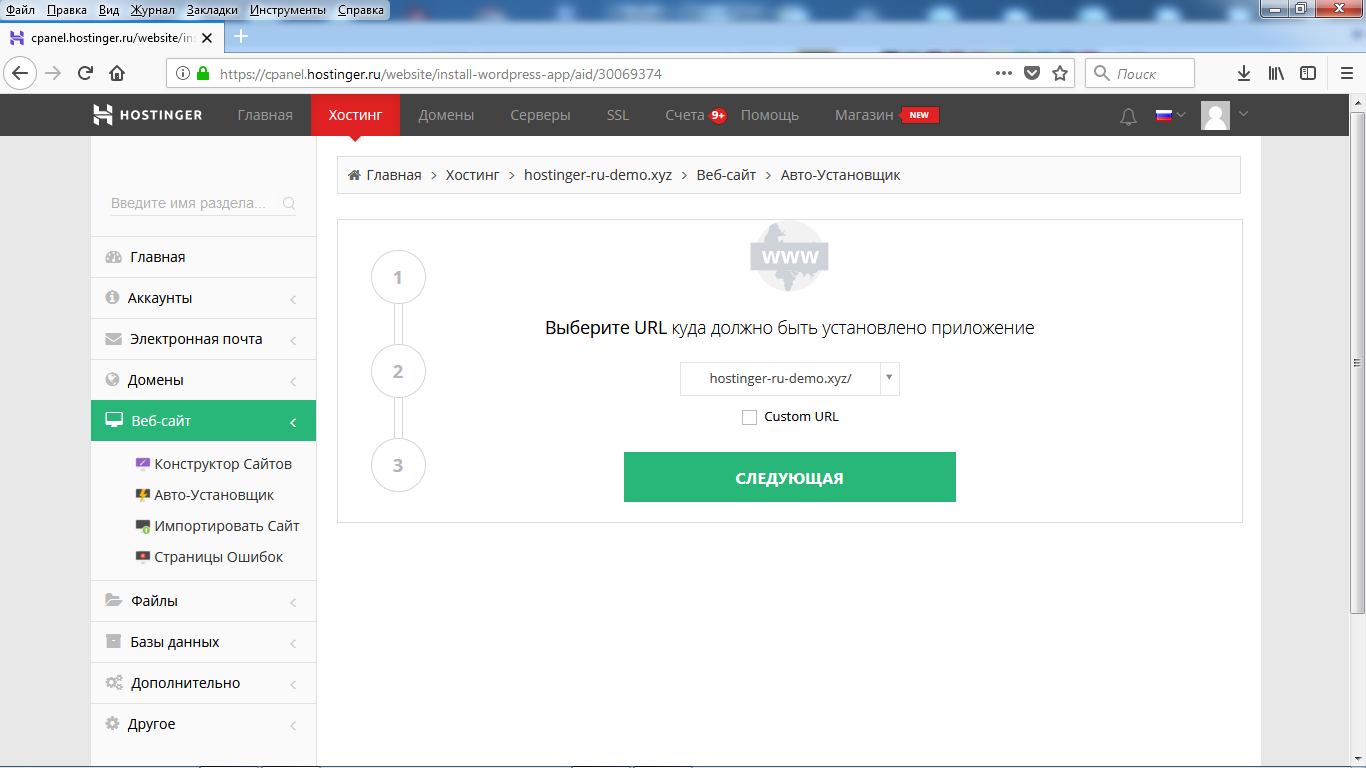Open the hostinger-ru-demo.xyz URL dropdown
1366x768 pixels.
[789, 379]
